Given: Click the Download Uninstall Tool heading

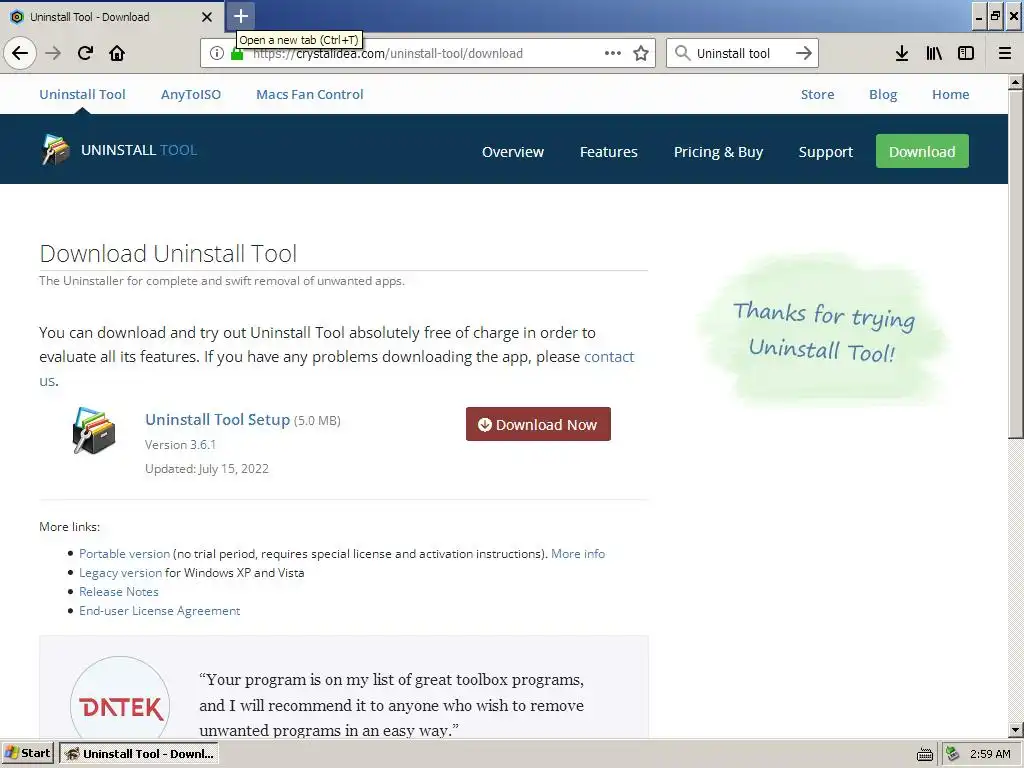Looking at the screenshot, I should (168, 253).
